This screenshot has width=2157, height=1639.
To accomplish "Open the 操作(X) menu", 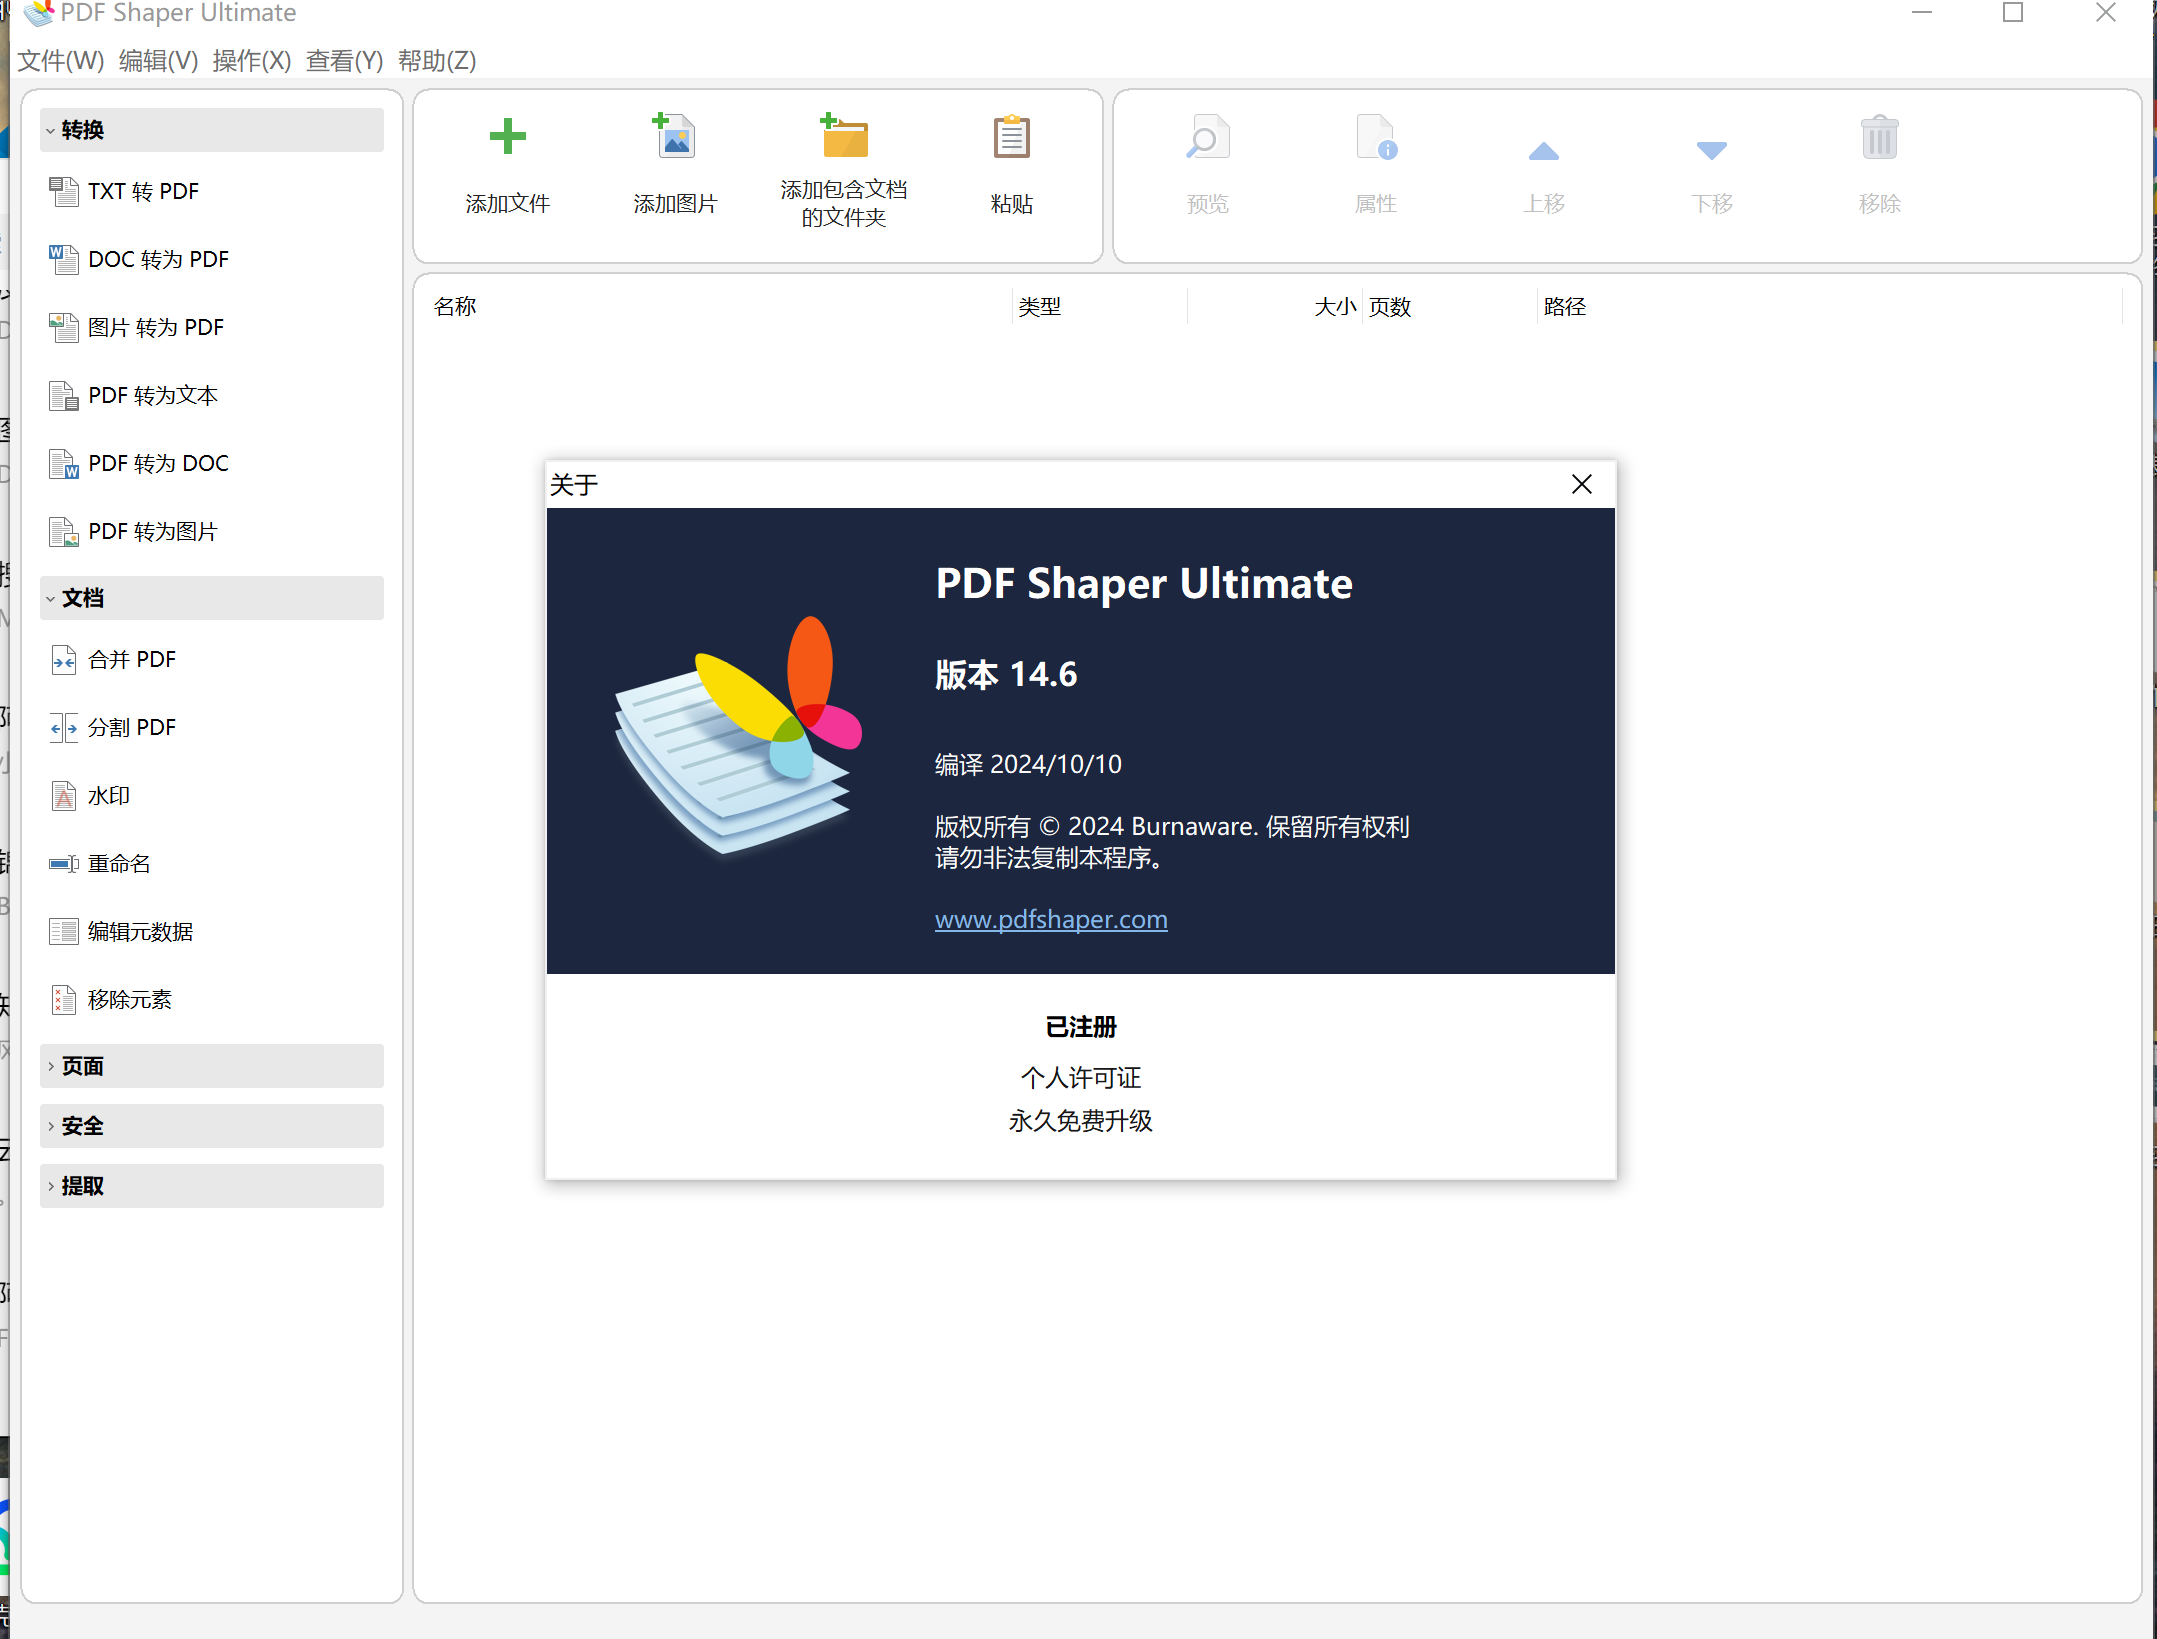I will (252, 61).
